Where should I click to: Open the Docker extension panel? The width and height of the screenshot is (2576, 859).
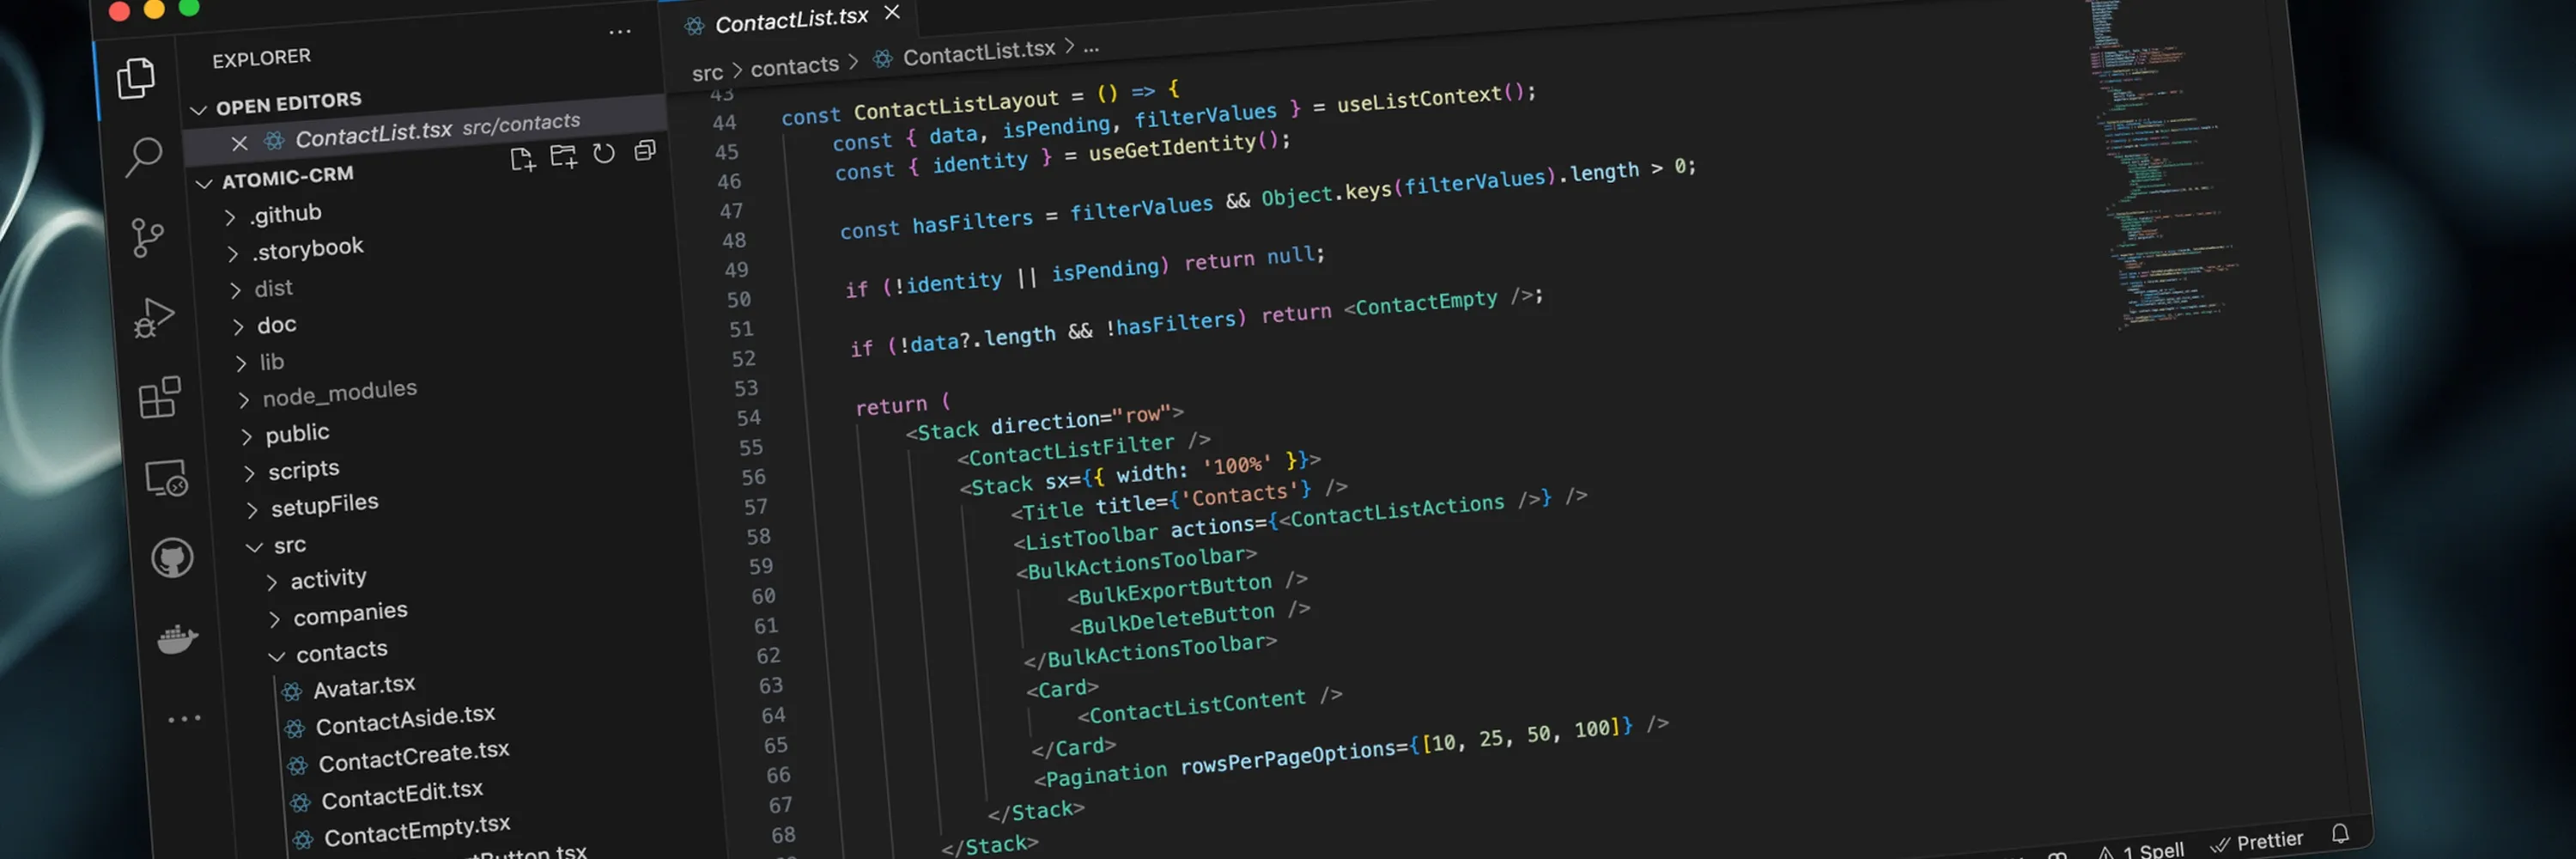click(x=176, y=640)
